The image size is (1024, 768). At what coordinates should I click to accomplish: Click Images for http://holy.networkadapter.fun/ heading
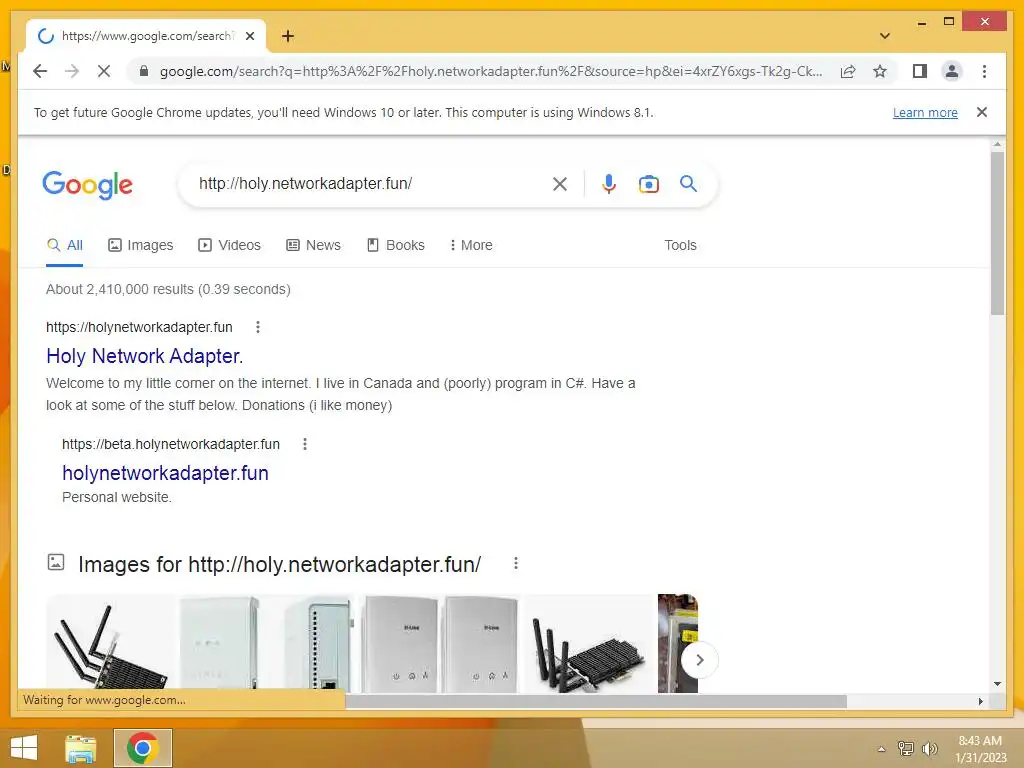tap(280, 564)
